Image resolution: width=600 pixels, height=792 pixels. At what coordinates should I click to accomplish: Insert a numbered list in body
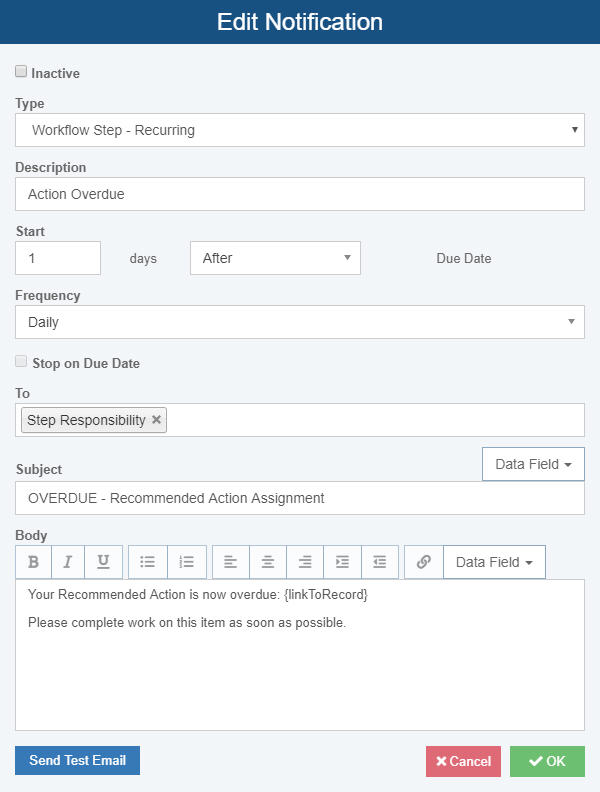187,562
